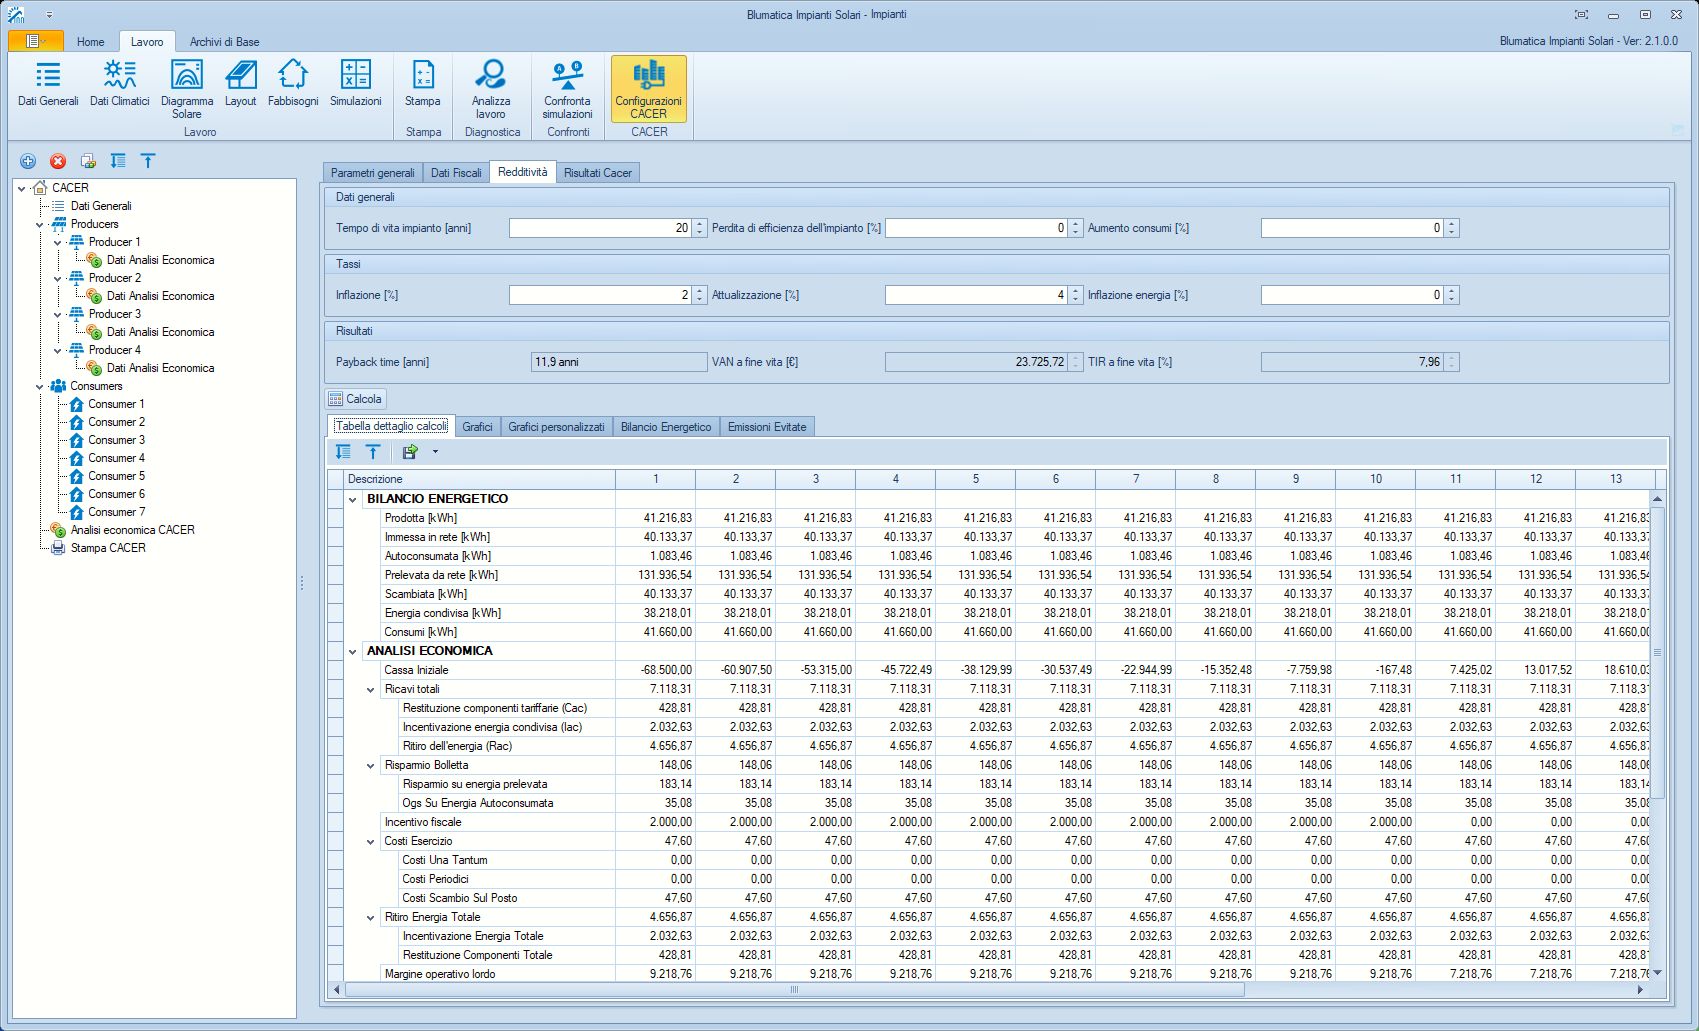Open the export dropdown arrow in table toolbar

click(x=435, y=452)
